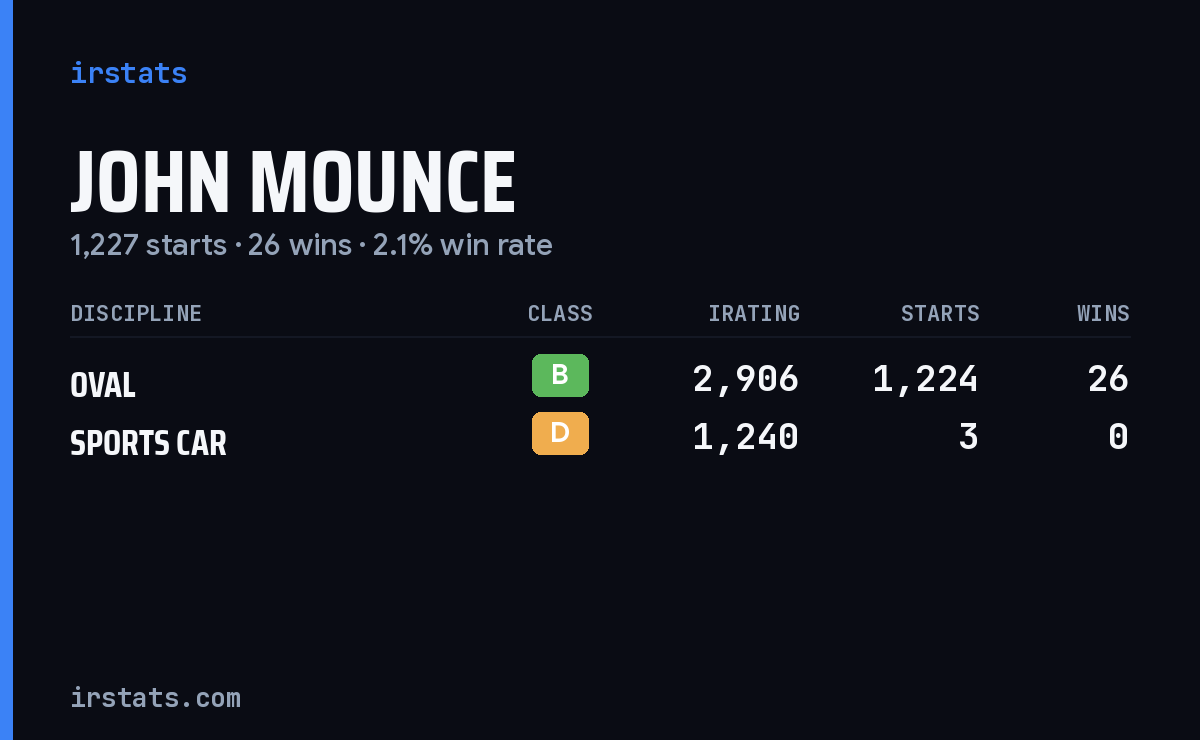1200x740 pixels.
Task: Sort by the Class column header
Action: pyautogui.click(x=560, y=313)
